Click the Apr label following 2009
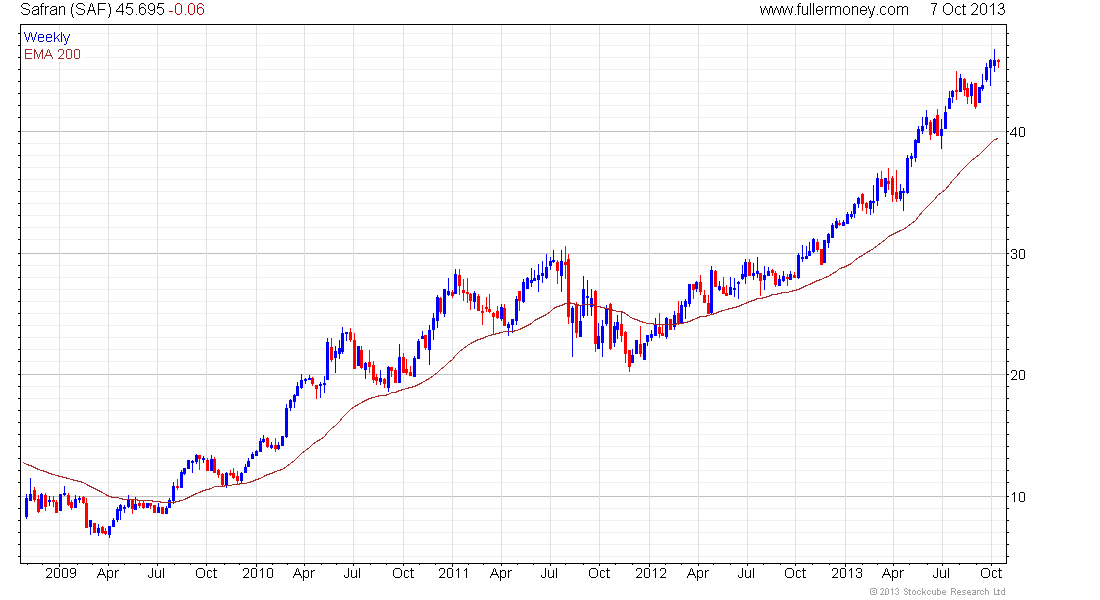The image size is (1100, 600). [x=108, y=573]
